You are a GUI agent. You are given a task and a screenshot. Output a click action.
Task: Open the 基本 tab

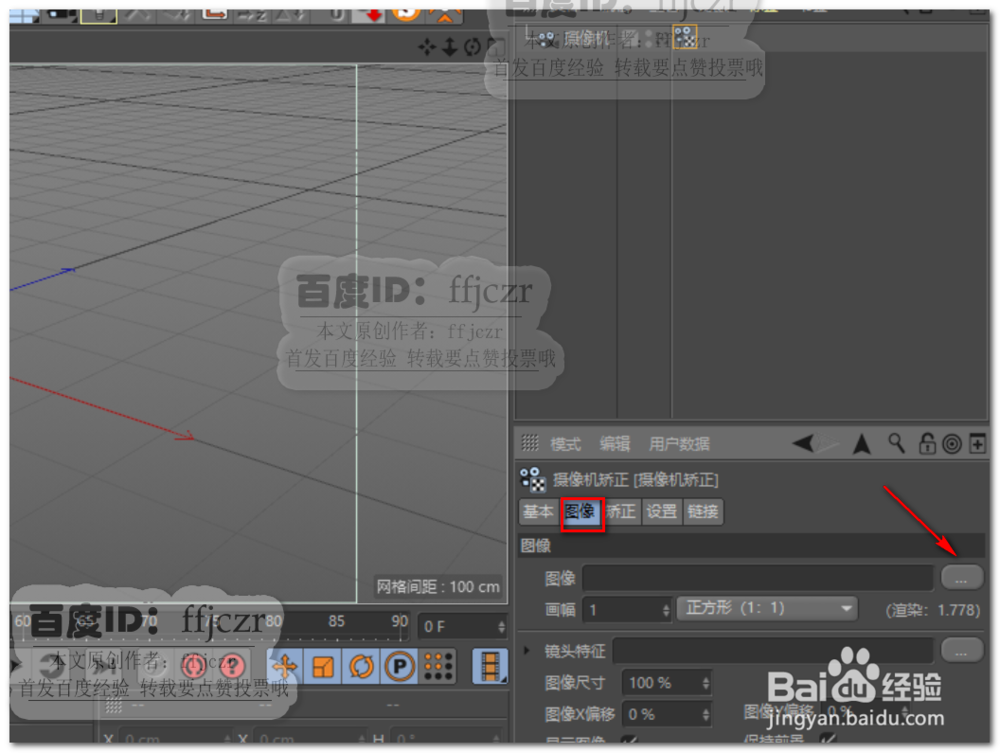(x=538, y=512)
